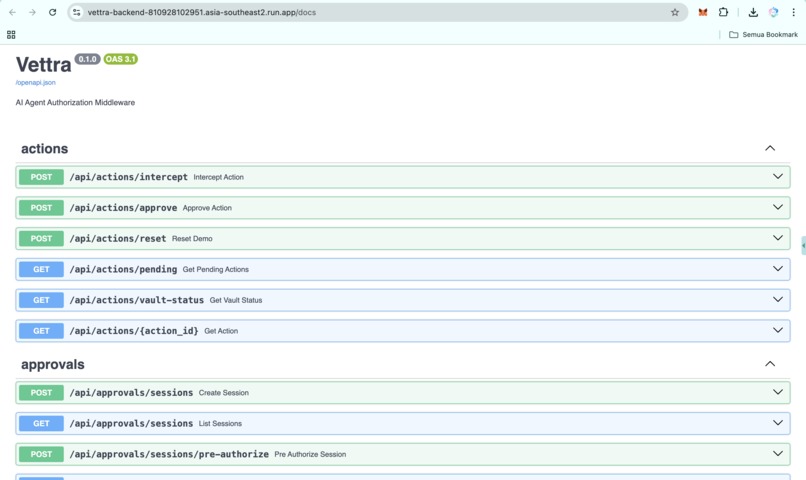Screen dimensions: 806x480
Task: Go forward with the browser forward arrow
Action: [32, 12]
